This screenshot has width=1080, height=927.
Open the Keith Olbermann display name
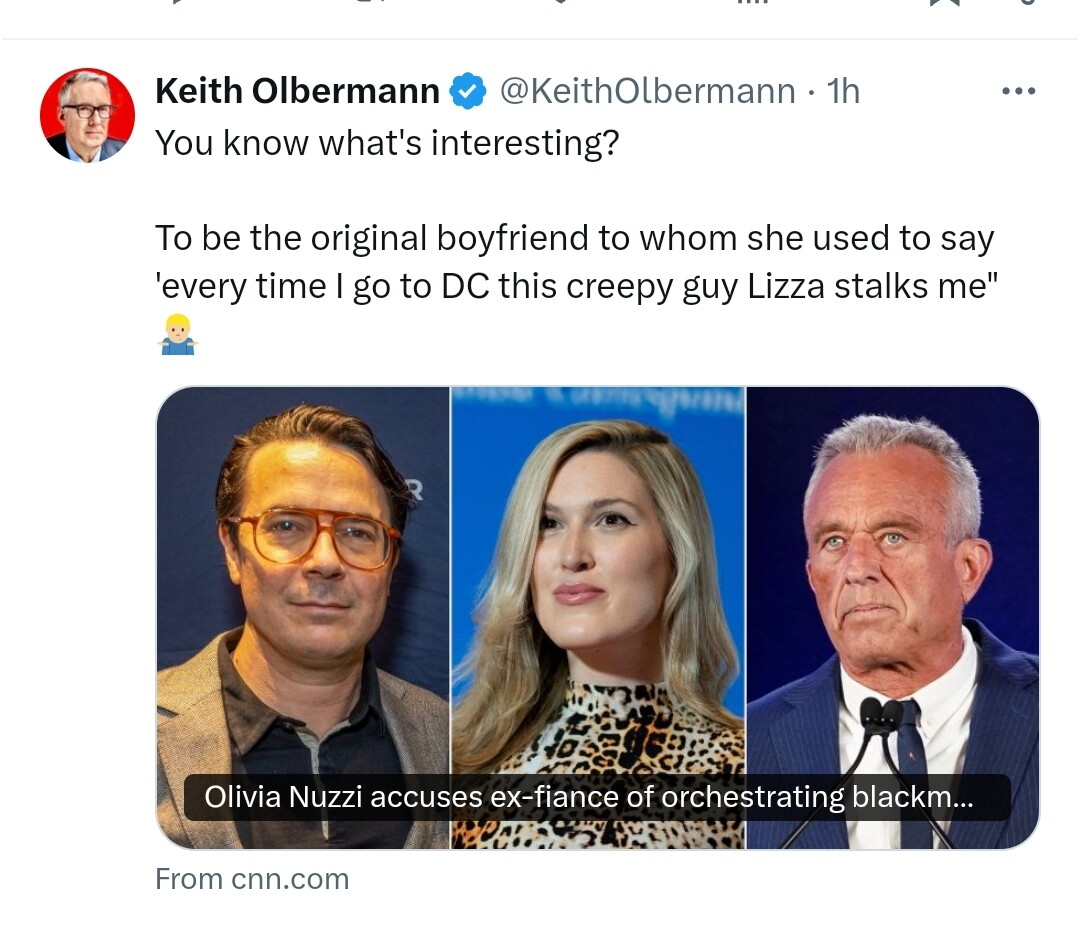tap(297, 92)
